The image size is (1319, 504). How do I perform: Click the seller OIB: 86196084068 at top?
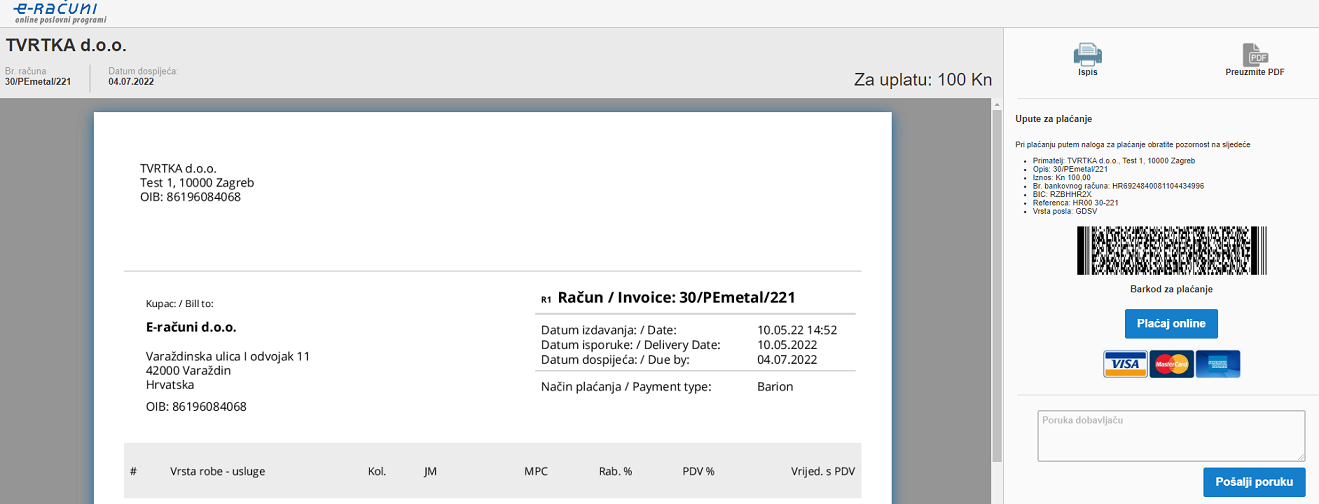[x=190, y=197]
